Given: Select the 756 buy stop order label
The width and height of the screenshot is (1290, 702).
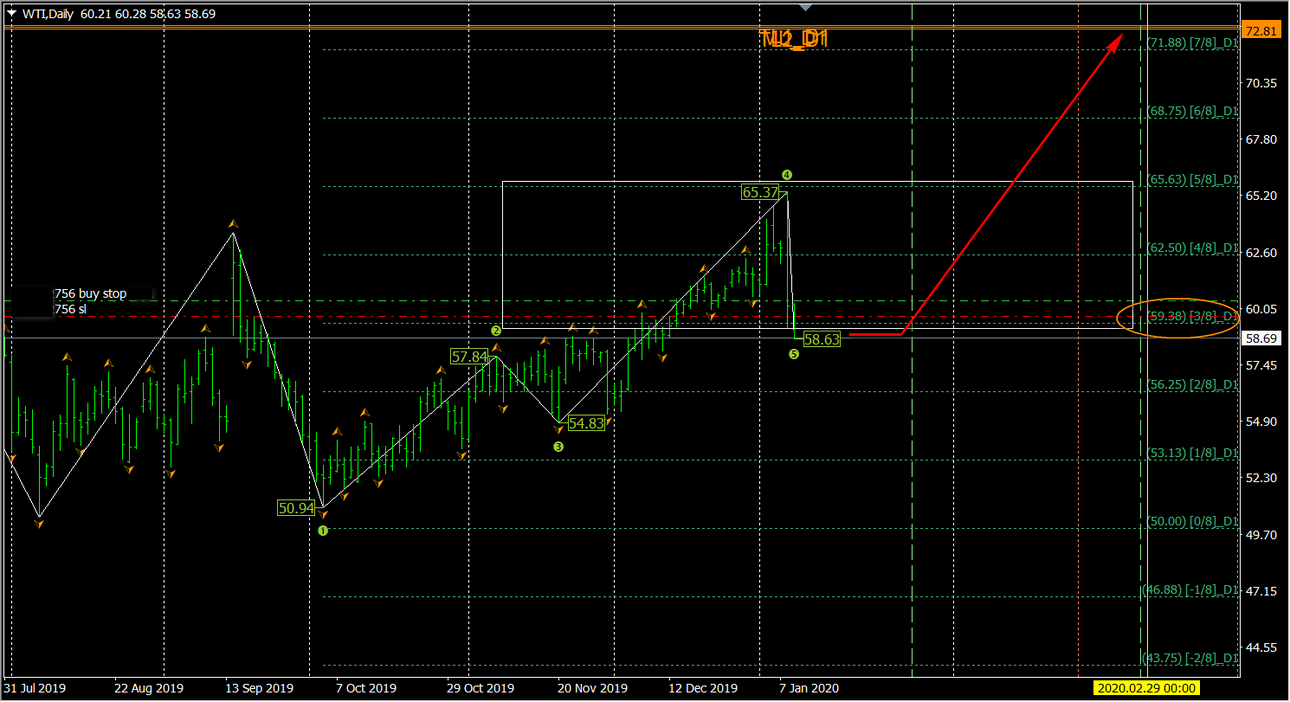Looking at the screenshot, I should [91, 294].
